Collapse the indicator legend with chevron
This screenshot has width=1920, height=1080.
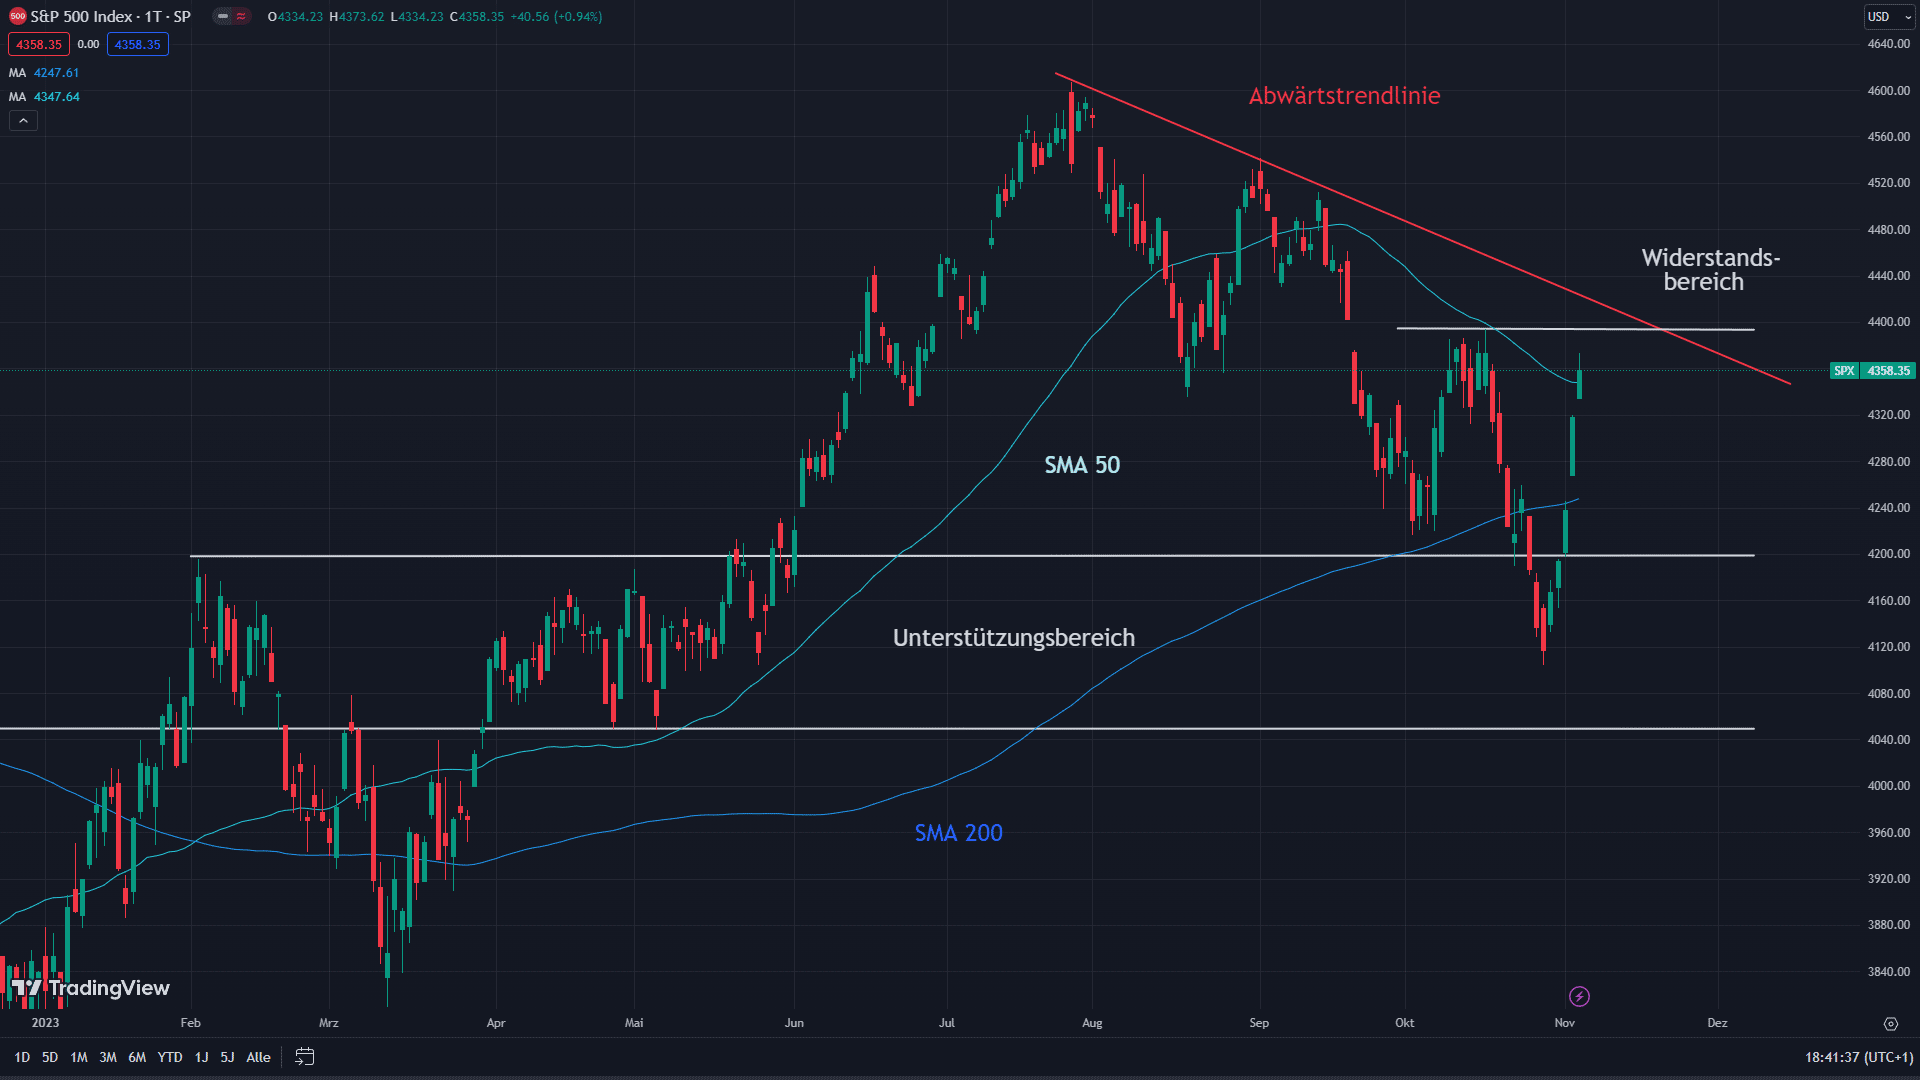pyautogui.click(x=23, y=121)
